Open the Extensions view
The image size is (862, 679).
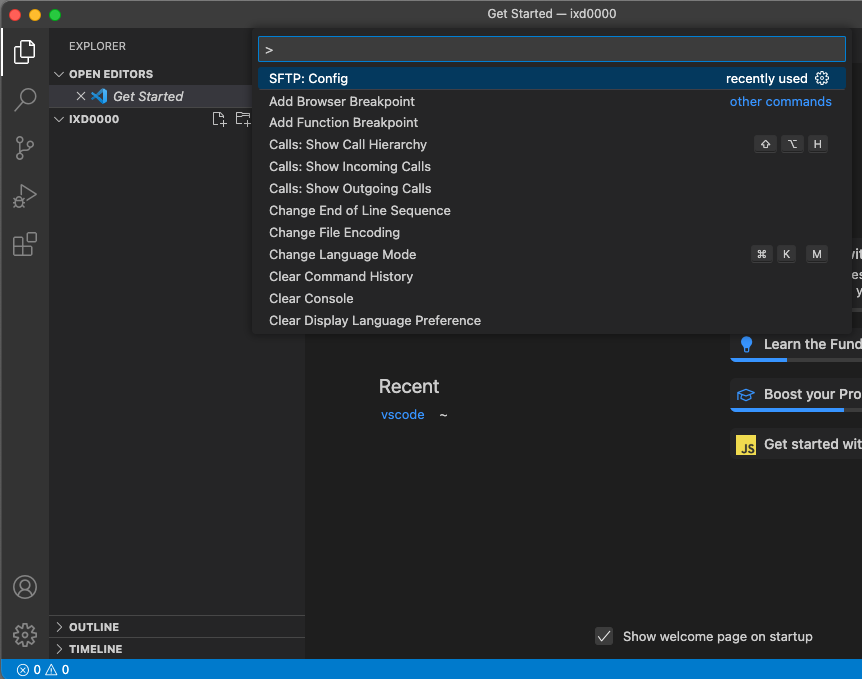25,244
